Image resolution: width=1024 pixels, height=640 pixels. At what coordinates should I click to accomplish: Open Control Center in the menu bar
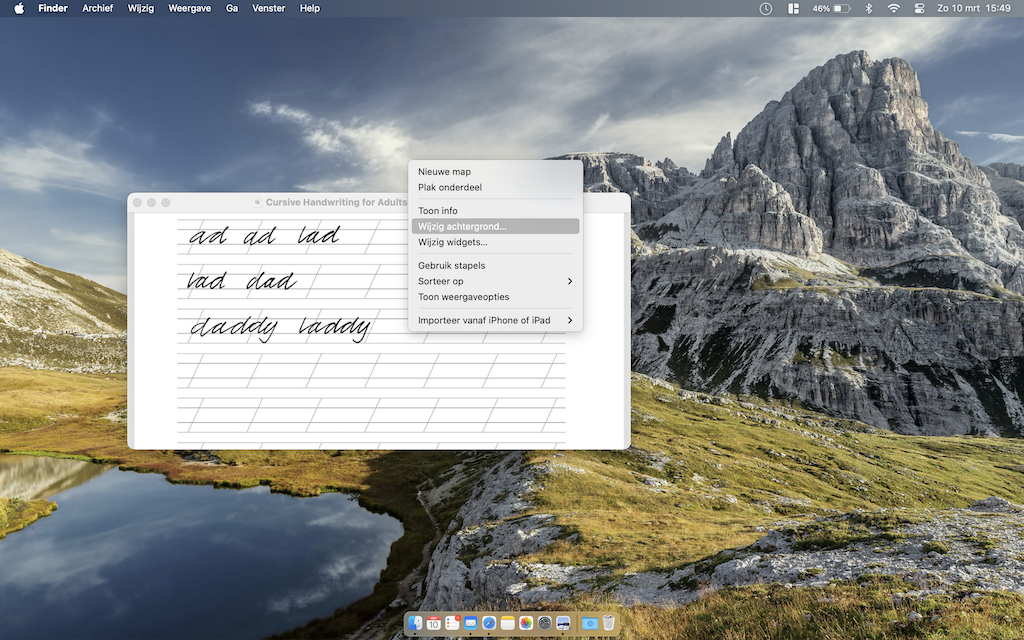pyautogui.click(x=919, y=8)
